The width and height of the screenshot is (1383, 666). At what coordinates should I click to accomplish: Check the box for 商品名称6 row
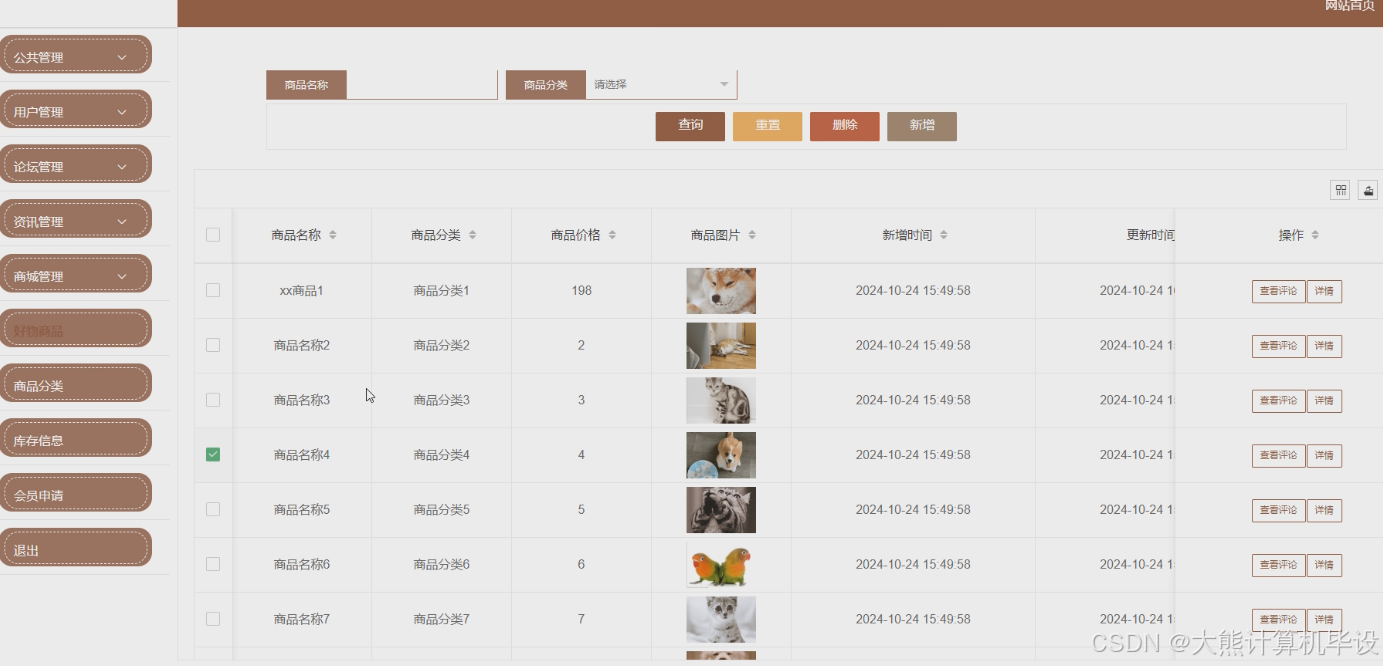[x=213, y=564]
